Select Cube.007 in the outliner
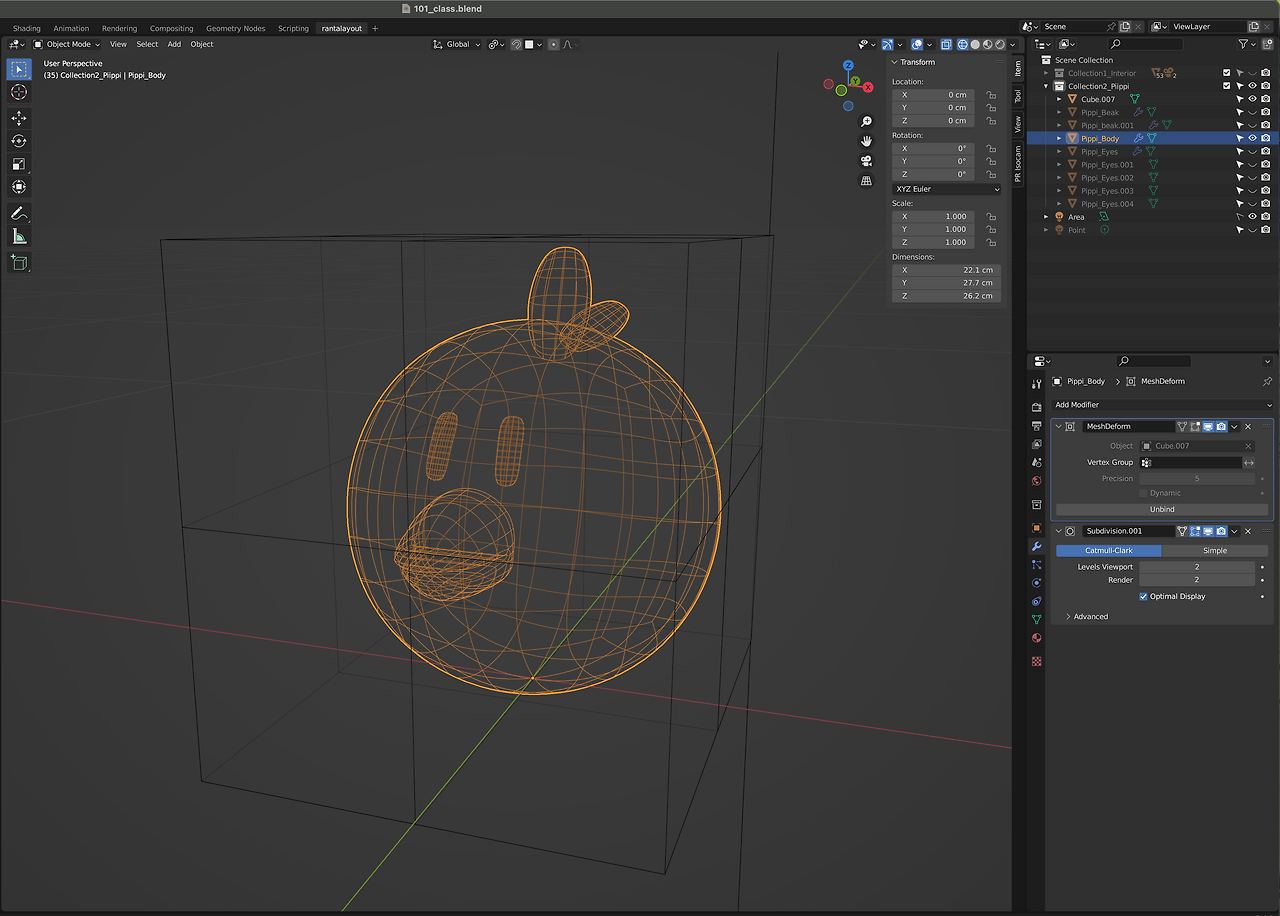This screenshot has height=916, width=1280. coord(1097,100)
